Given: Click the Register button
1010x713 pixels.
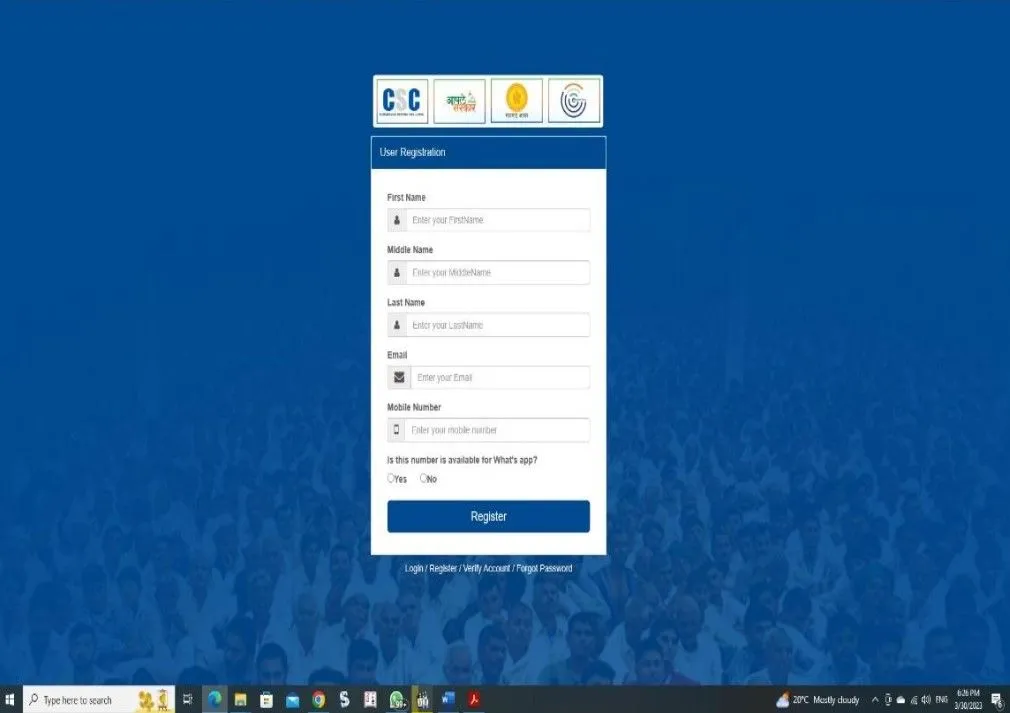Looking at the screenshot, I should point(488,517).
